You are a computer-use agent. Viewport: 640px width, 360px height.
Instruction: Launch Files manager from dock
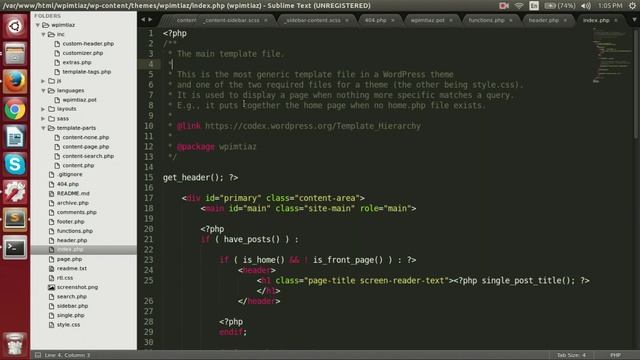pos(15,54)
